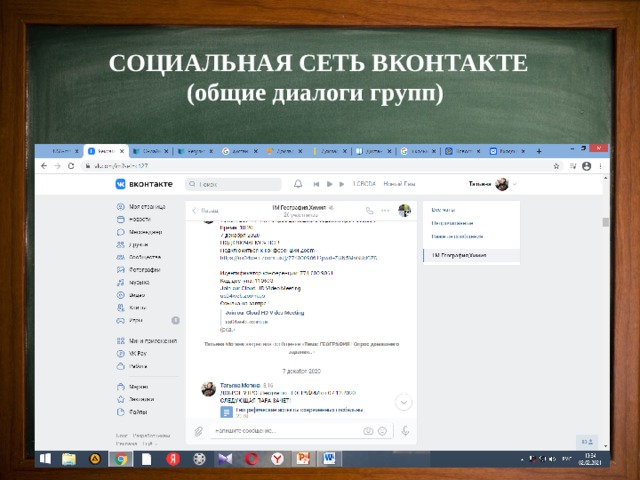Open Market in VK sidebar
Viewport: 640px width, 480px height.
132,387
